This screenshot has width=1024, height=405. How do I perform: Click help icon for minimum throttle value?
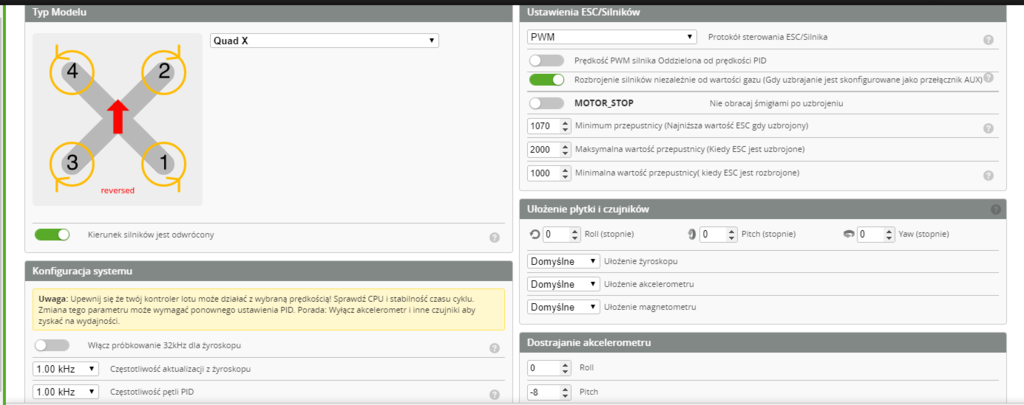click(x=988, y=128)
